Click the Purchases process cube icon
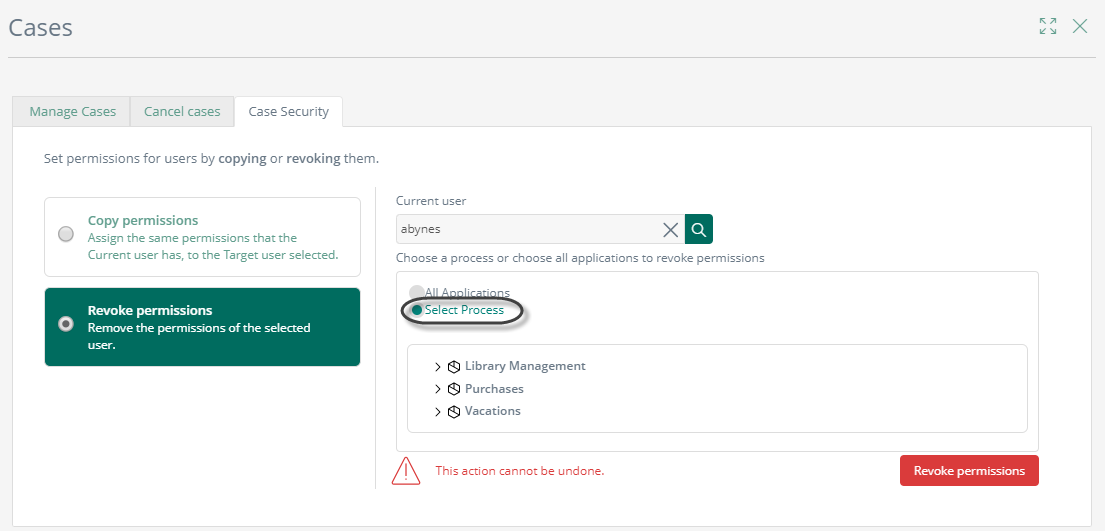 454,389
